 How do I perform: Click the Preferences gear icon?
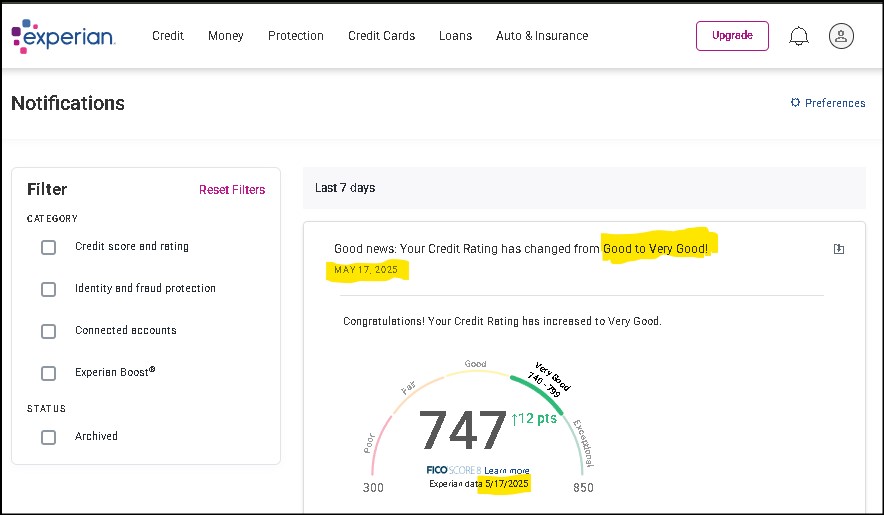[x=796, y=103]
